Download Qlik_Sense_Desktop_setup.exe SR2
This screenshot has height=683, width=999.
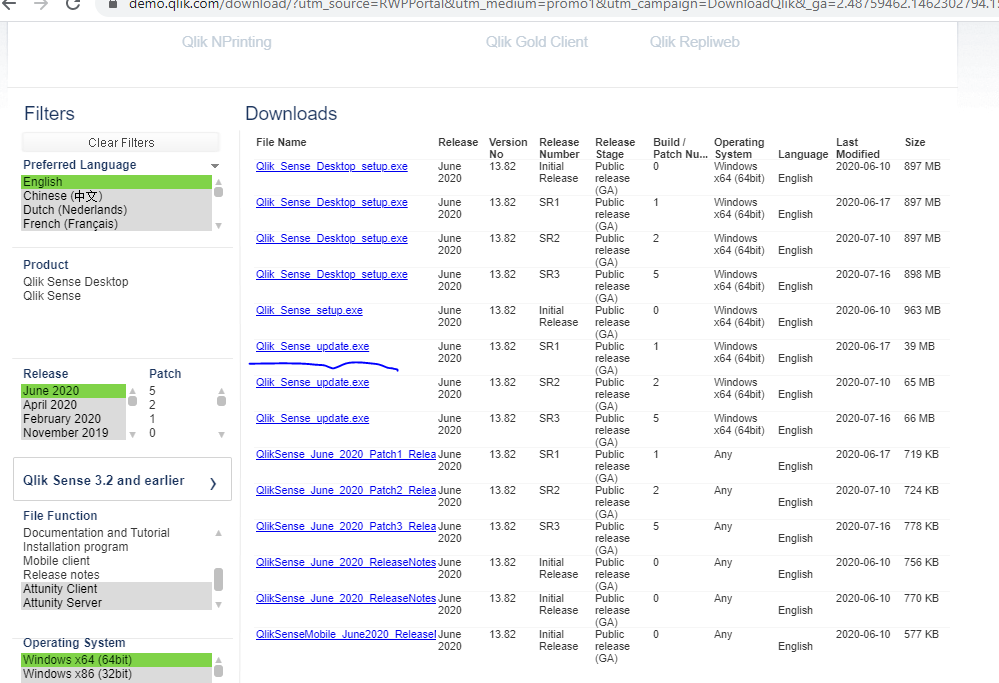point(332,238)
